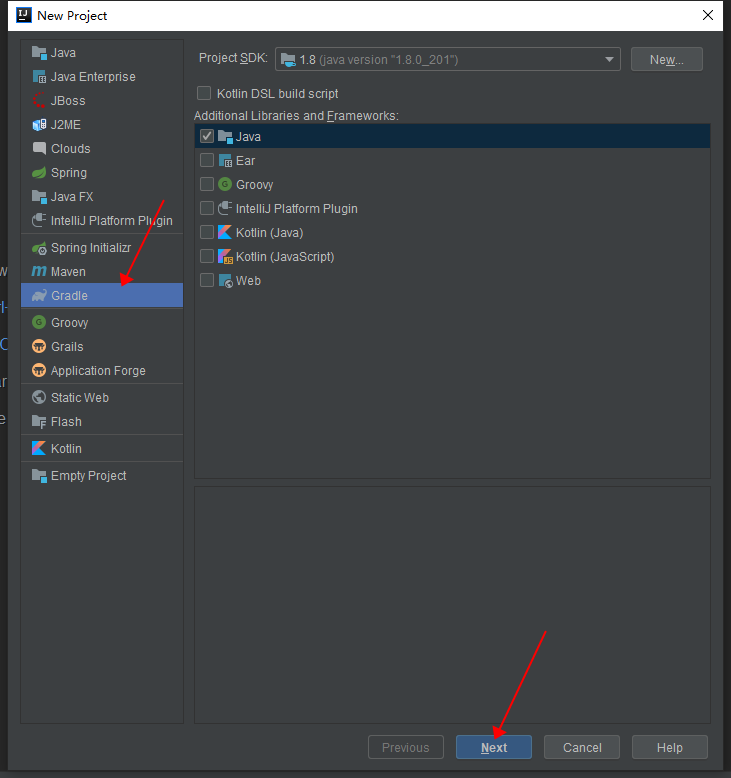Open the Project SDK dropdown
Viewport: 731px width, 778px height.
(448, 60)
